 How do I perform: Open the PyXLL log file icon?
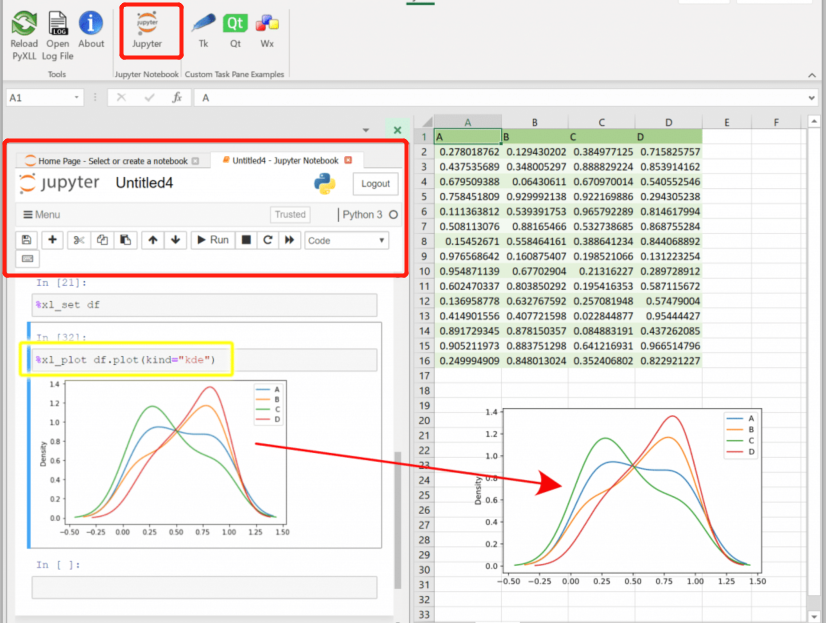point(57,36)
